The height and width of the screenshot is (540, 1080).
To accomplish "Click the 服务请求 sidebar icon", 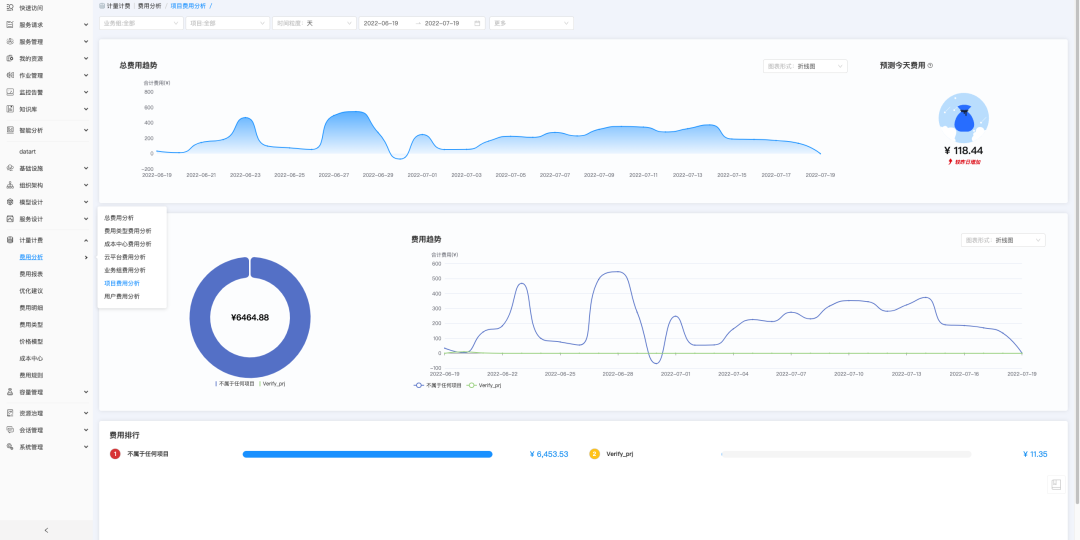I will 10,24.
